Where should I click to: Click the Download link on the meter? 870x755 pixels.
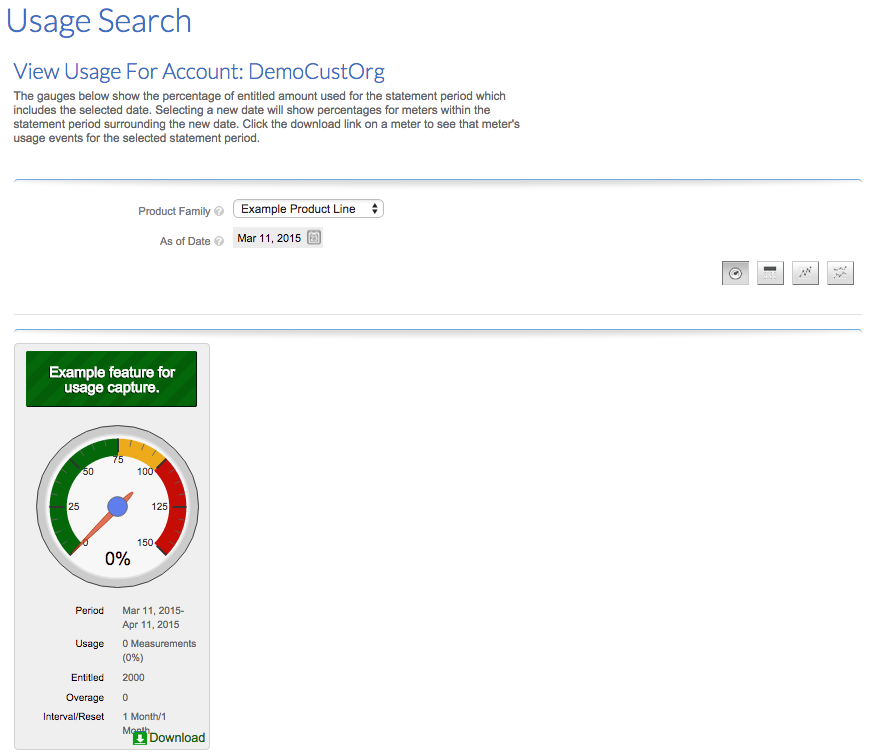tap(177, 738)
